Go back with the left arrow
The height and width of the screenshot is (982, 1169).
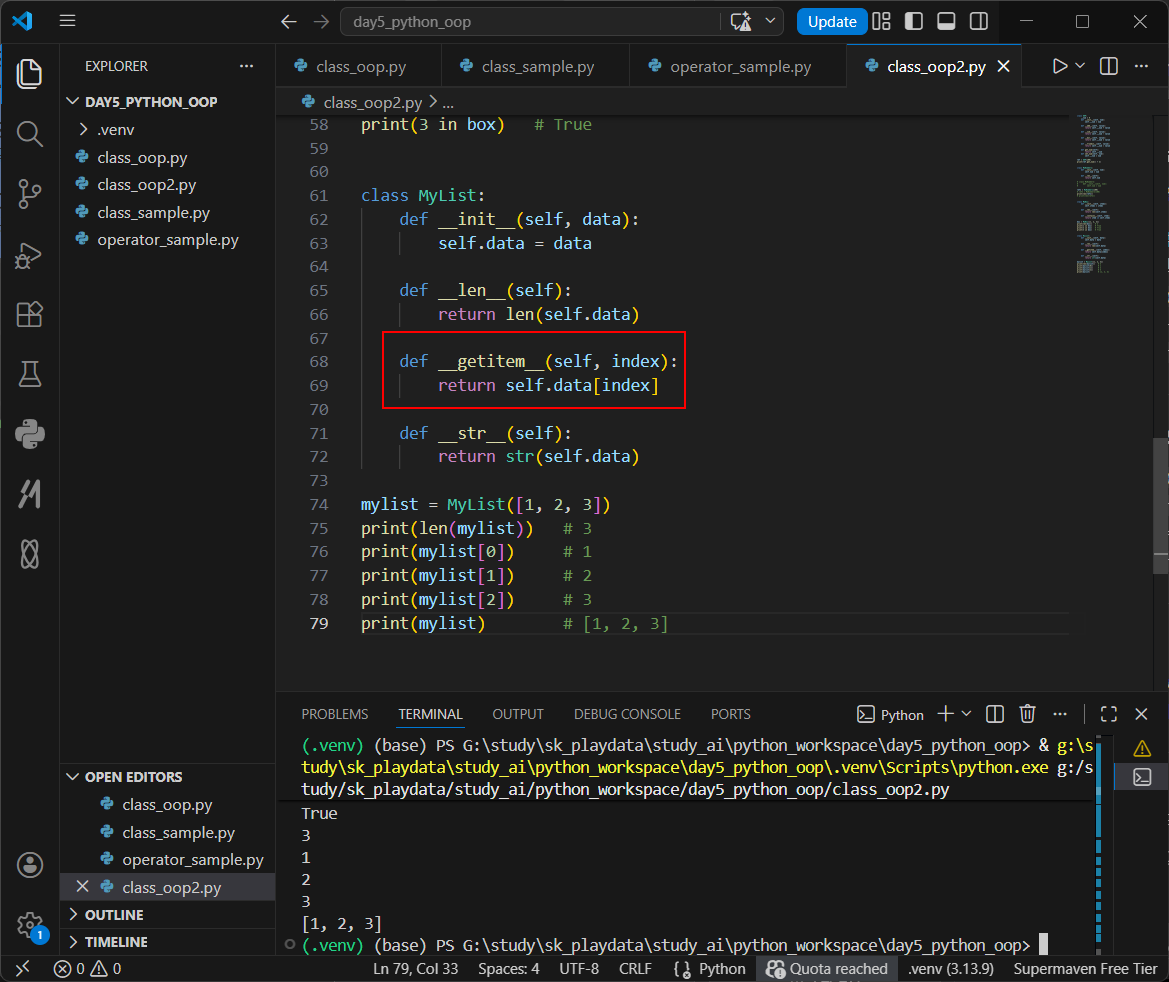point(289,22)
